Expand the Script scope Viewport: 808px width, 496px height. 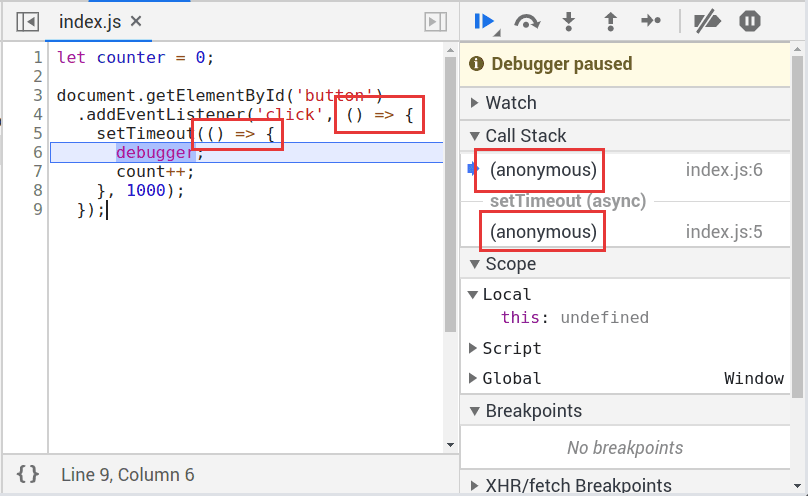(511, 348)
